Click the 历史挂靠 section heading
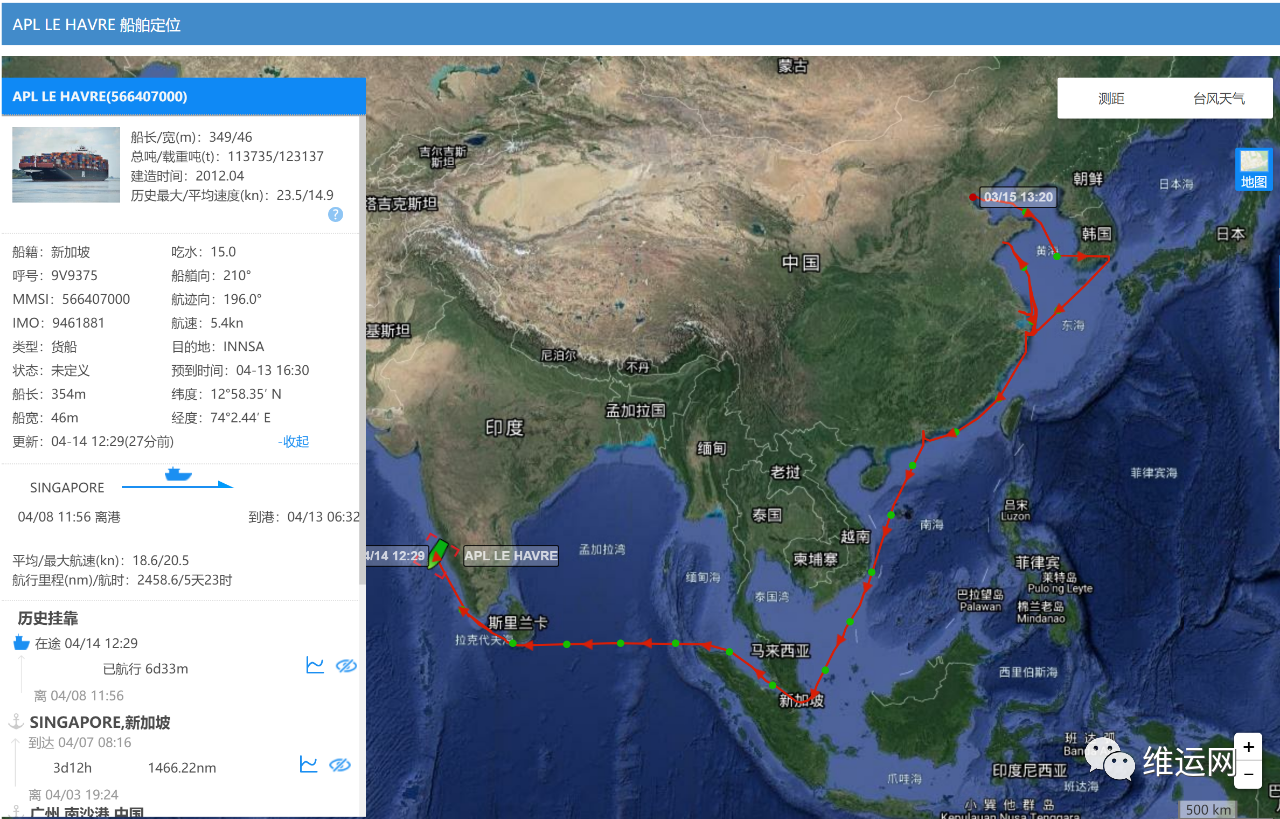 point(48,618)
